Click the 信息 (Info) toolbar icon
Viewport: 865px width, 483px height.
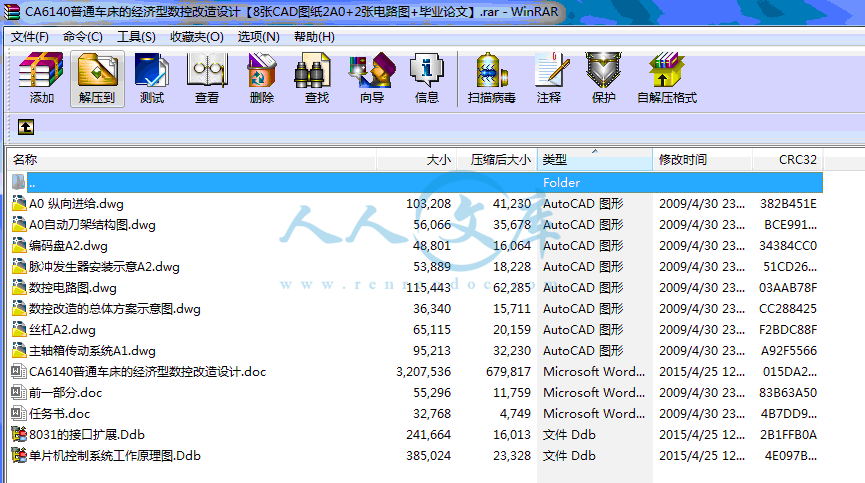tap(426, 71)
